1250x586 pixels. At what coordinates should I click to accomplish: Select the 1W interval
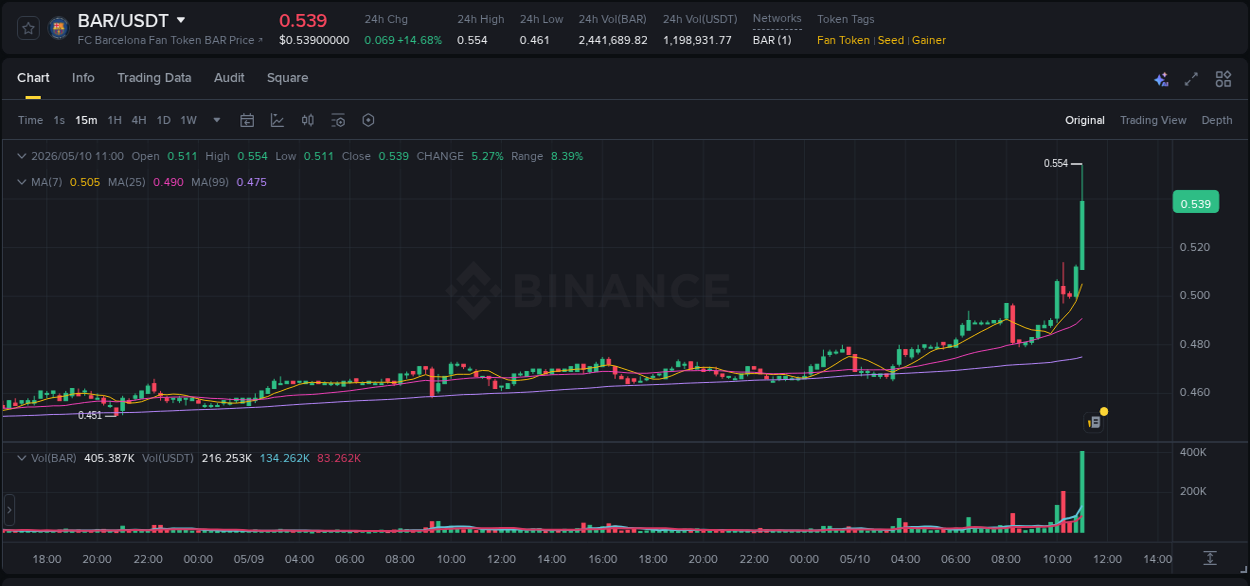tap(188, 120)
